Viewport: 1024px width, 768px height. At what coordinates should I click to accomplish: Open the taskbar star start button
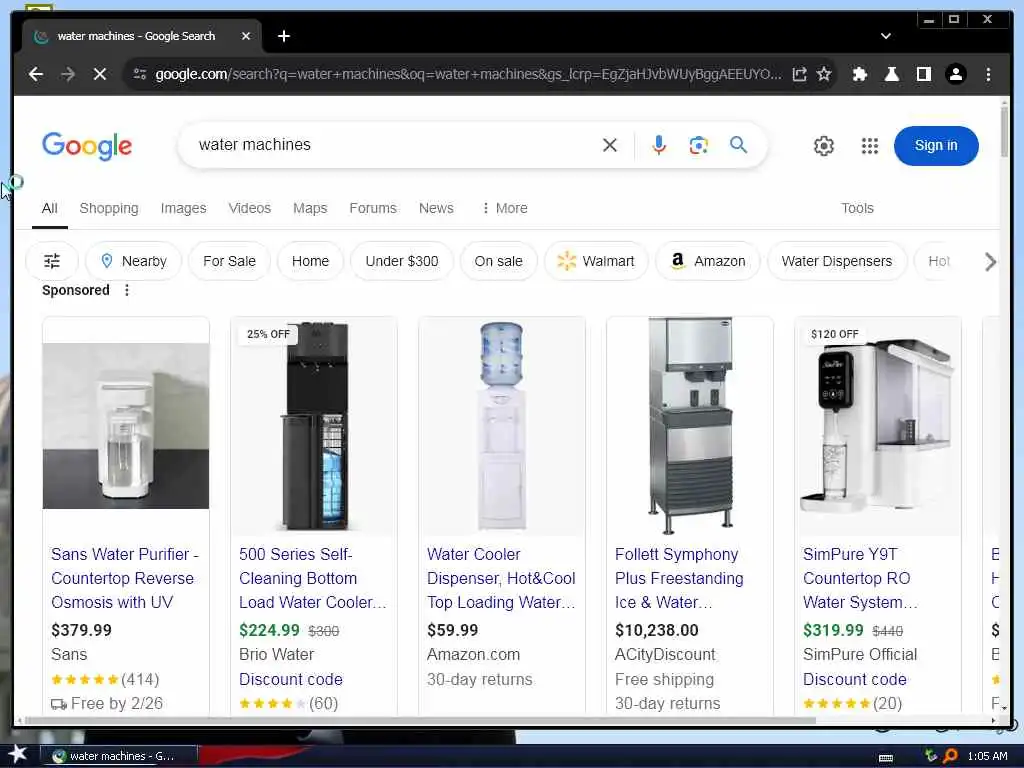[17, 755]
